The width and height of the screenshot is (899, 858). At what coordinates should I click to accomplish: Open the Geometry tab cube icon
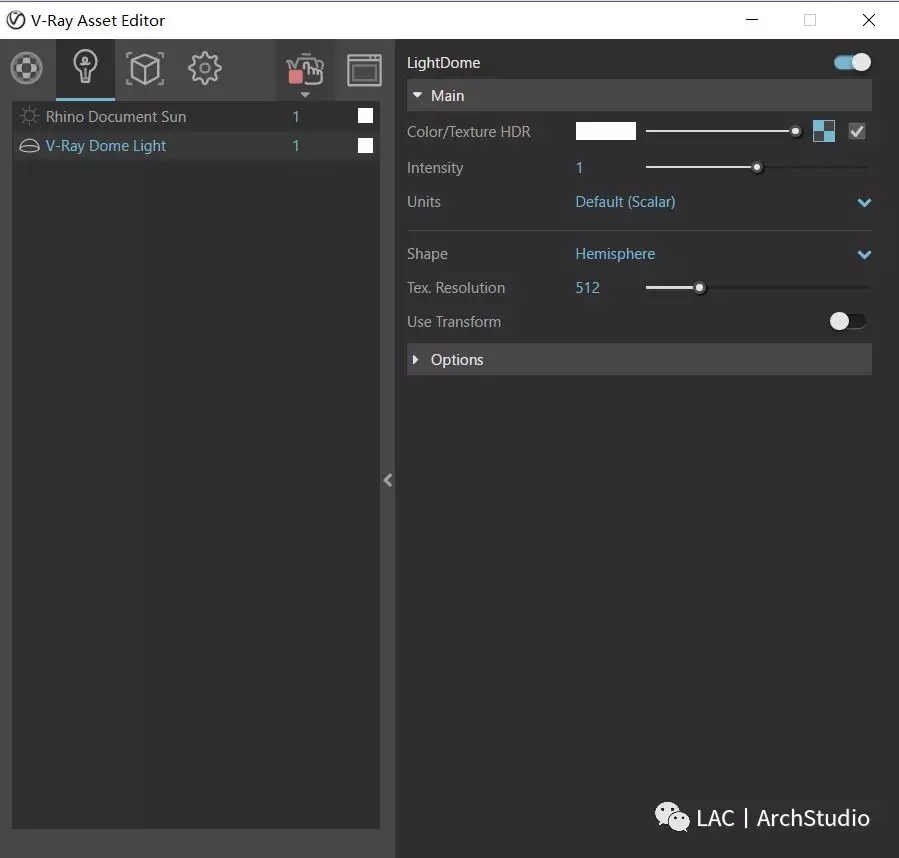(144, 69)
